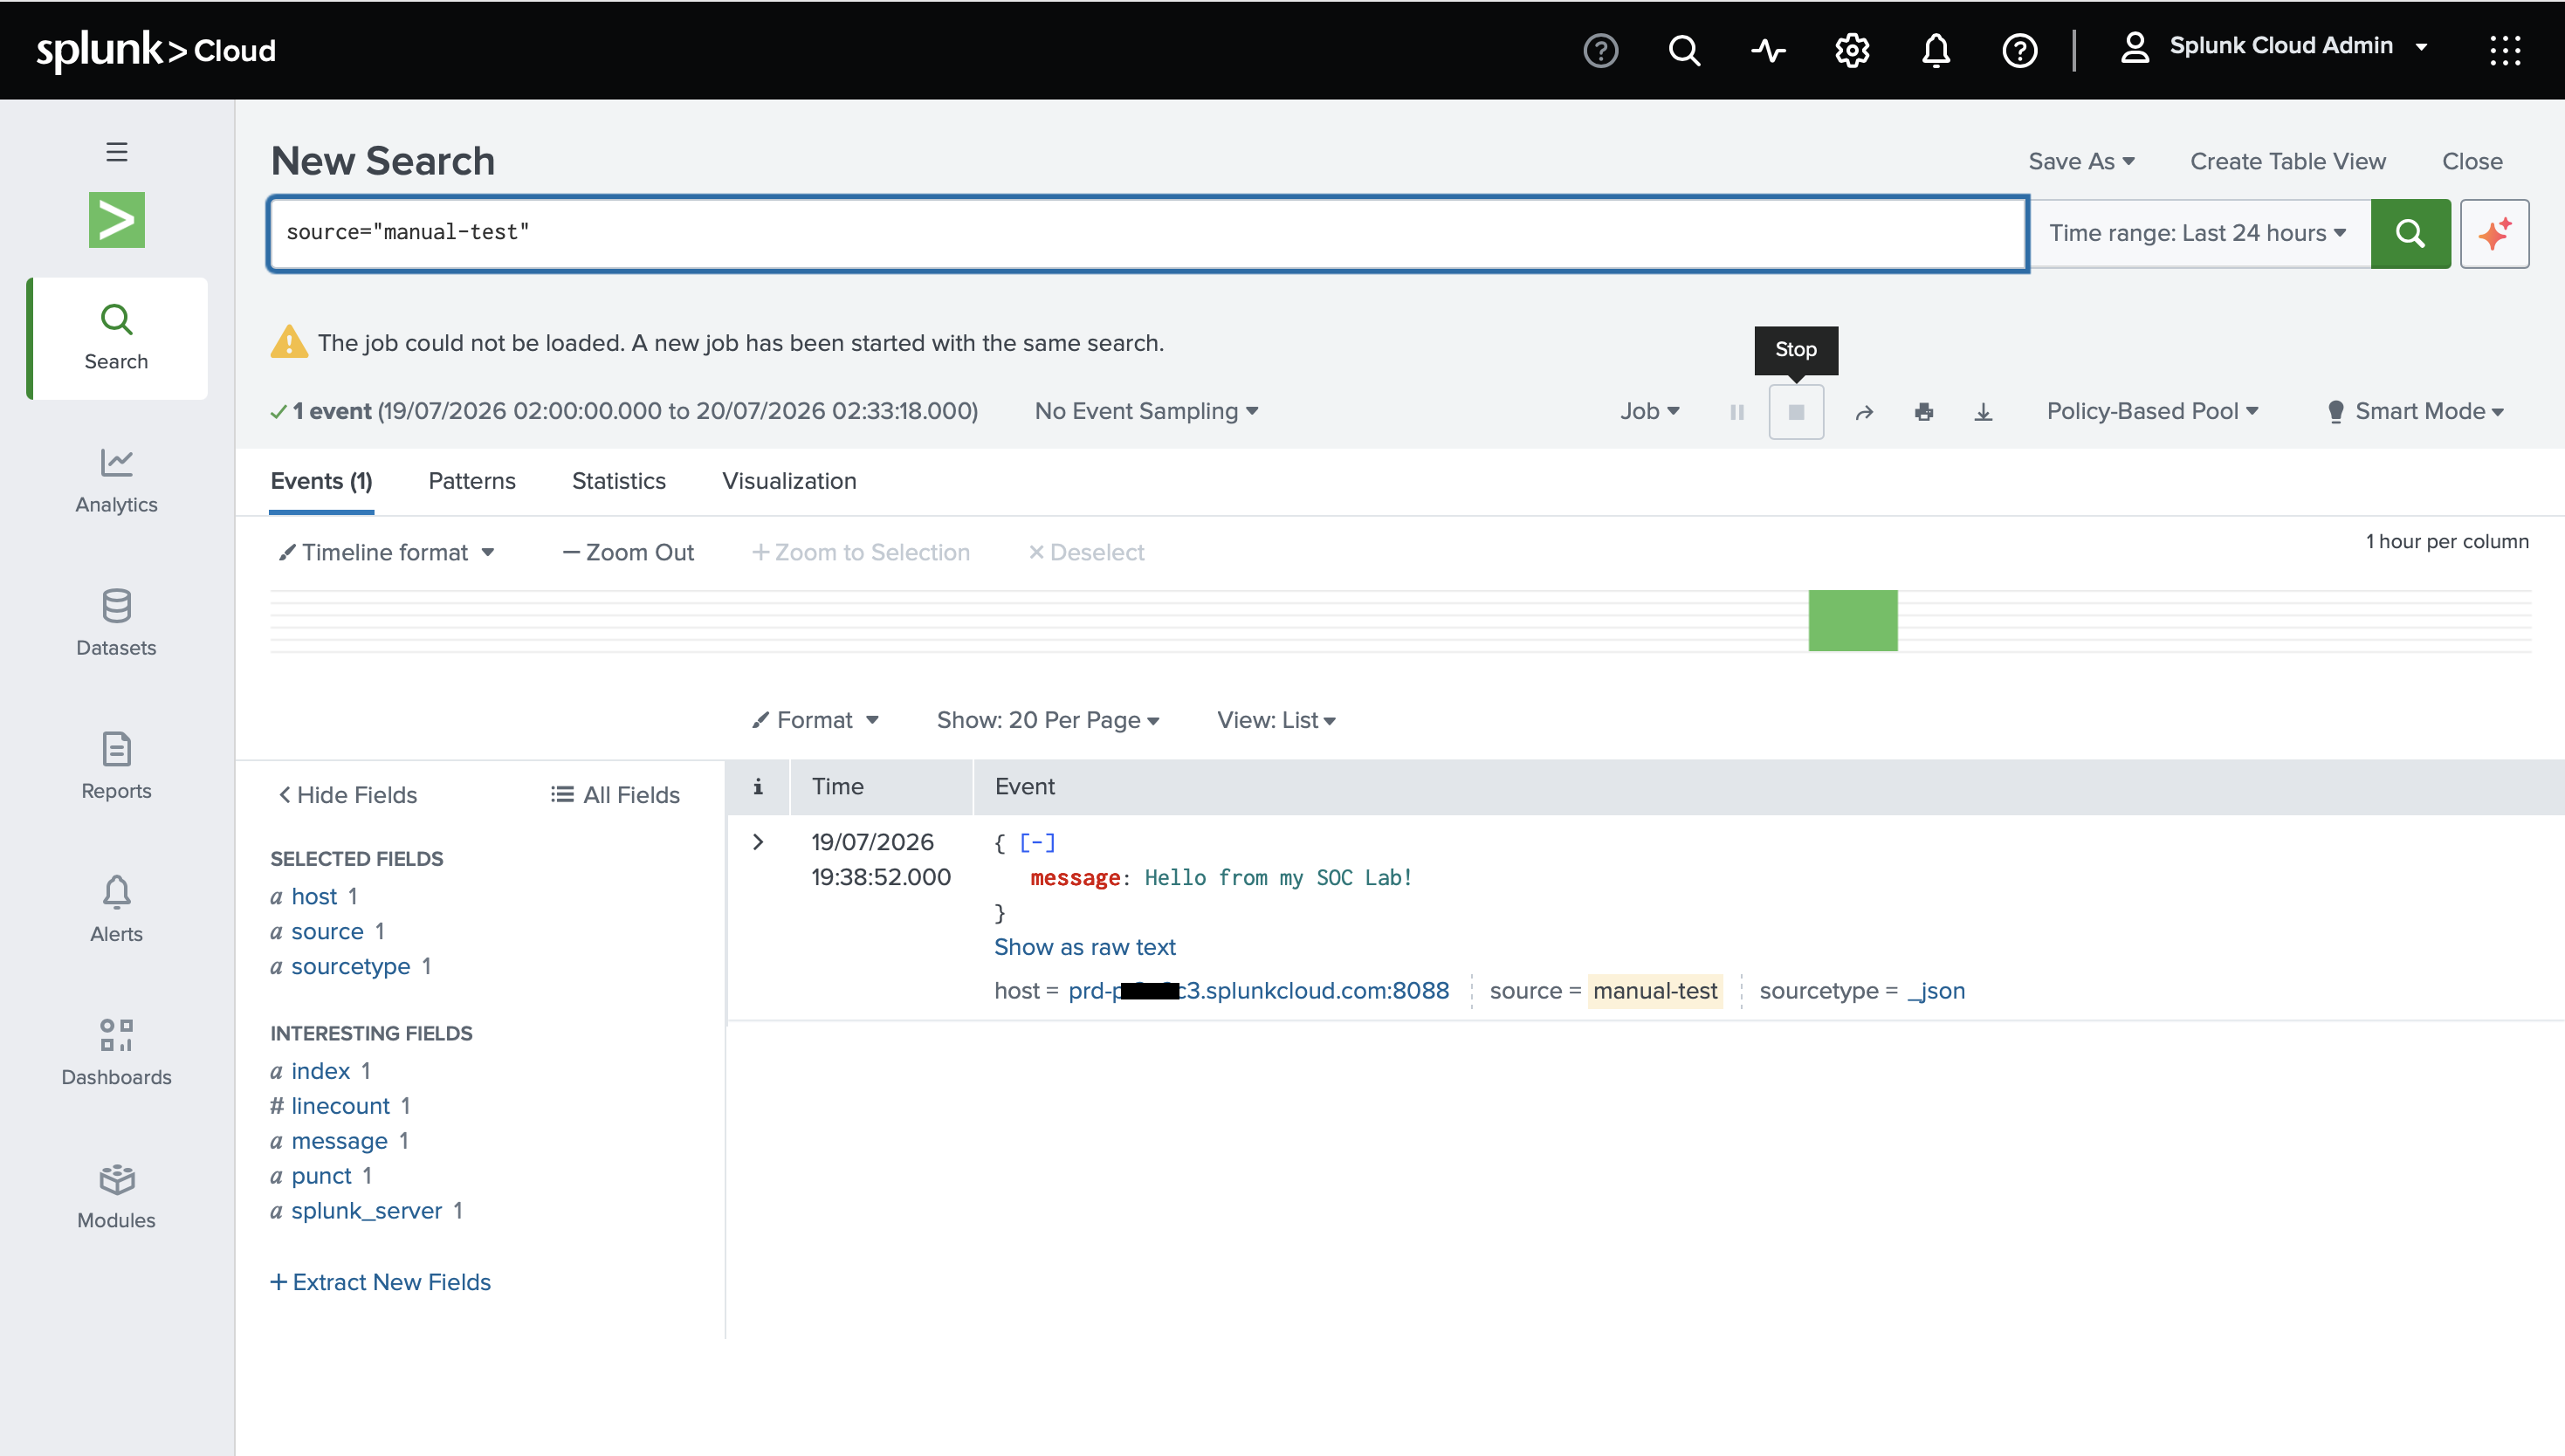Screen dimensions: 2565x1456
Task: Open the Help question mark icon beside the bell
Action: click(x=2020, y=50)
